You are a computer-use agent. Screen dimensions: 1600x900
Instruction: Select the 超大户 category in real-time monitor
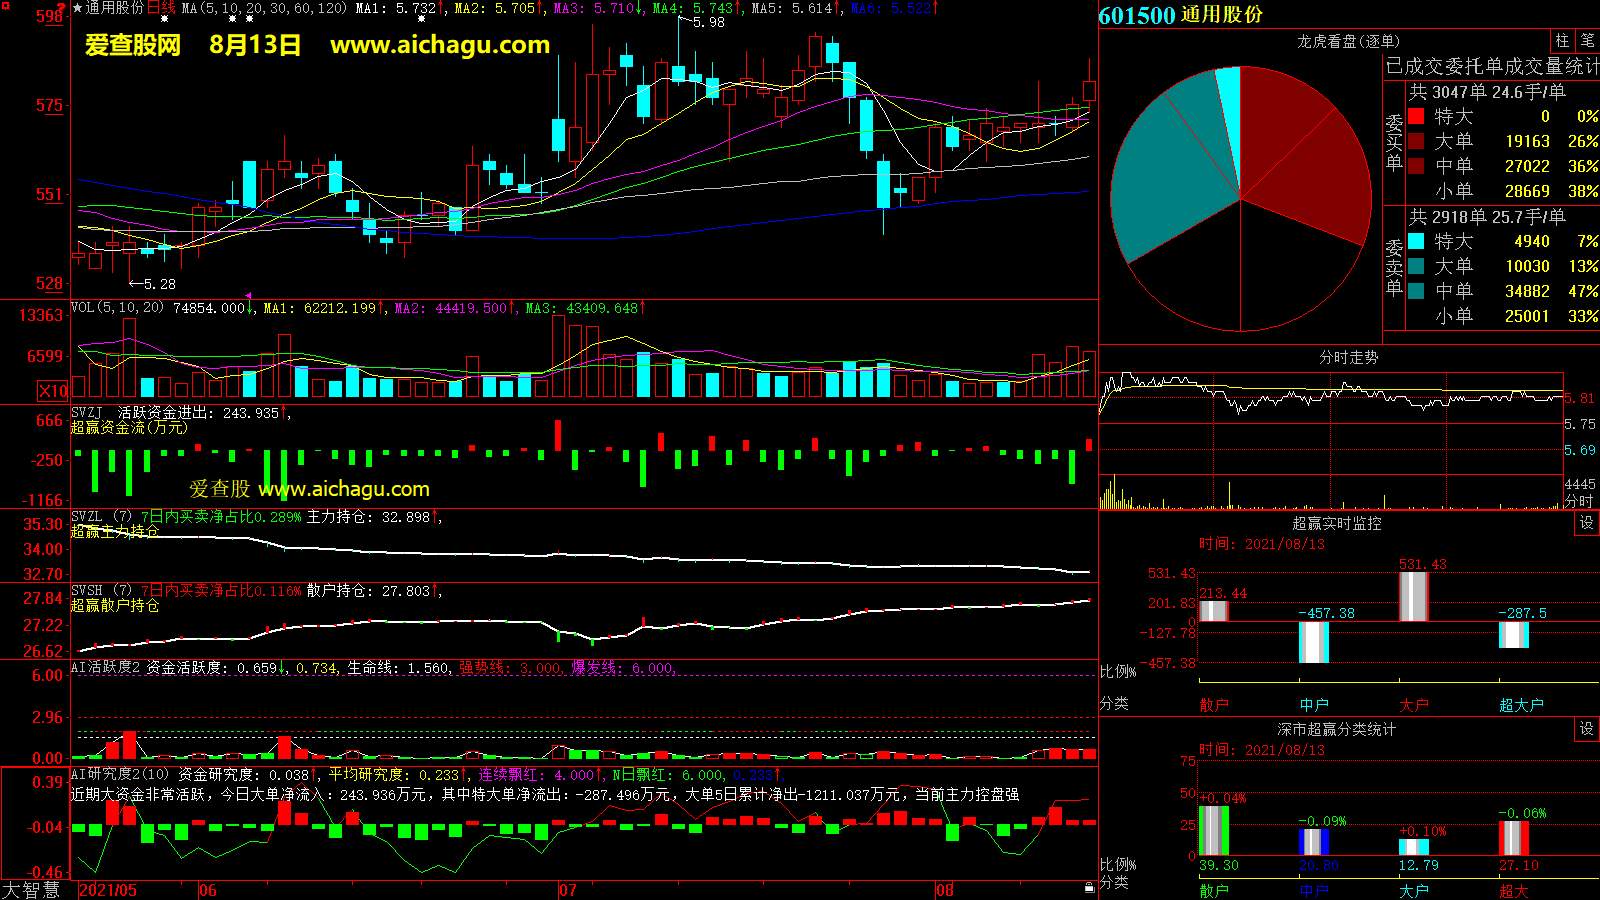(x=1520, y=705)
